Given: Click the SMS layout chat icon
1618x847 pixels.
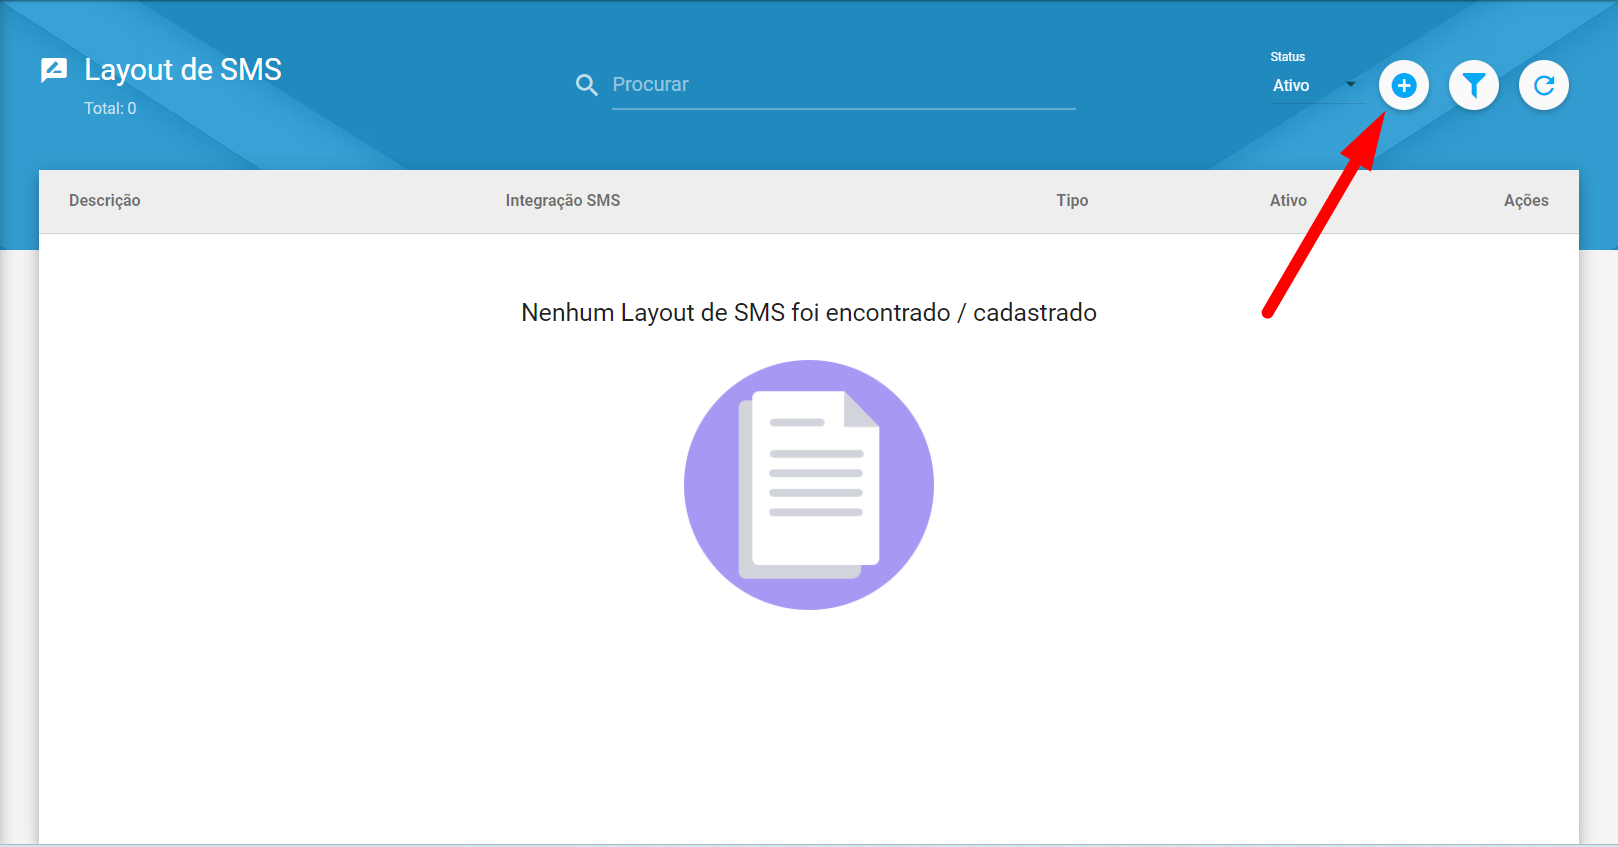Looking at the screenshot, I should [54, 70].
